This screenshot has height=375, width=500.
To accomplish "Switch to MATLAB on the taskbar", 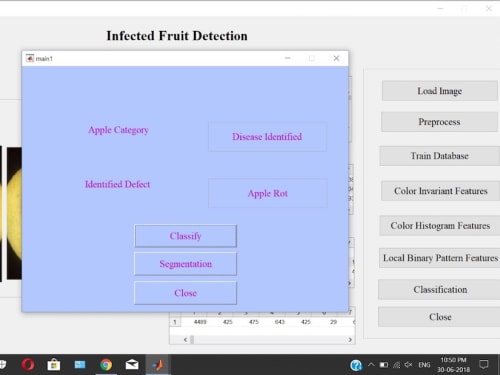I will pos(158,365).
